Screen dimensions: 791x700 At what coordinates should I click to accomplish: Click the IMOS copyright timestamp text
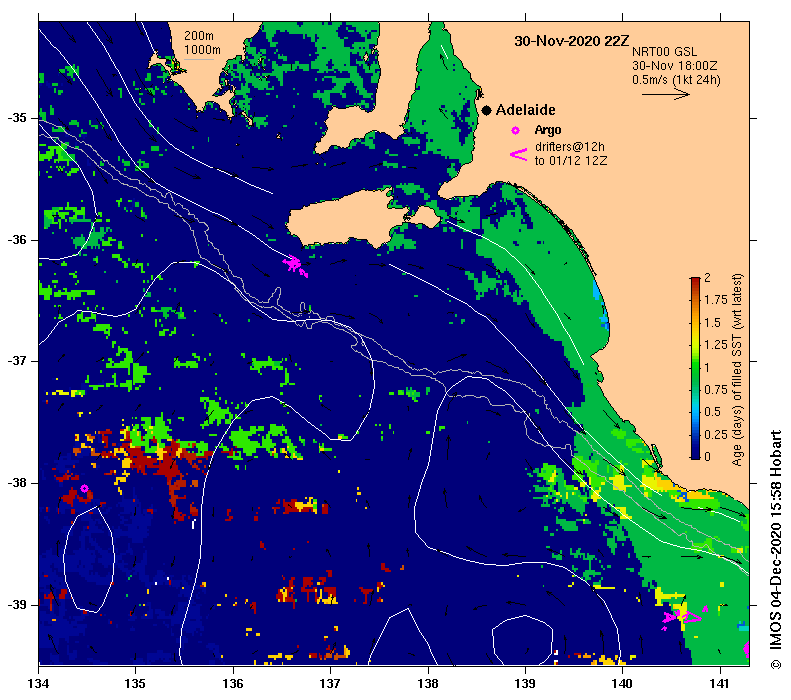pyautogui.click(x=776, y=550)
